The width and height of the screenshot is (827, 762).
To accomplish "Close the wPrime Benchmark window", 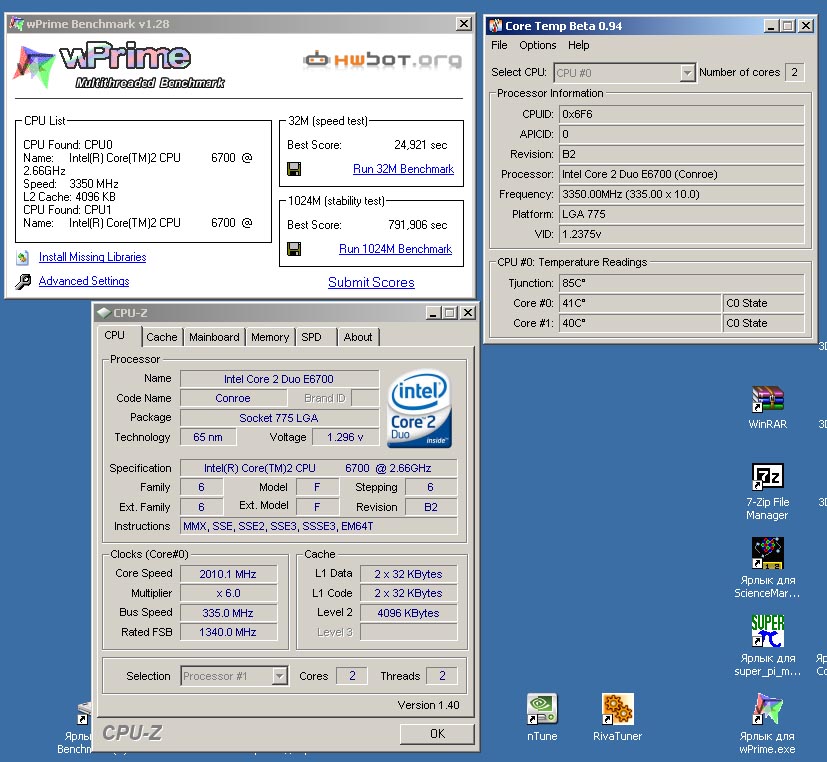I will click(464, 24).
